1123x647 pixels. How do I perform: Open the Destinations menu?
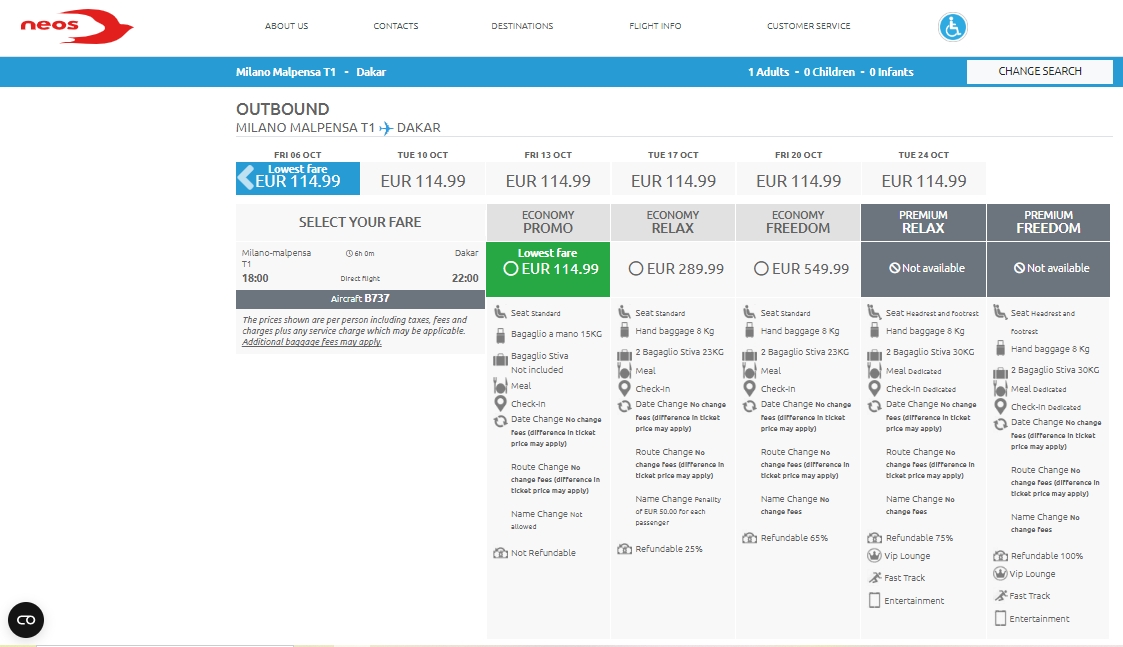522,26
